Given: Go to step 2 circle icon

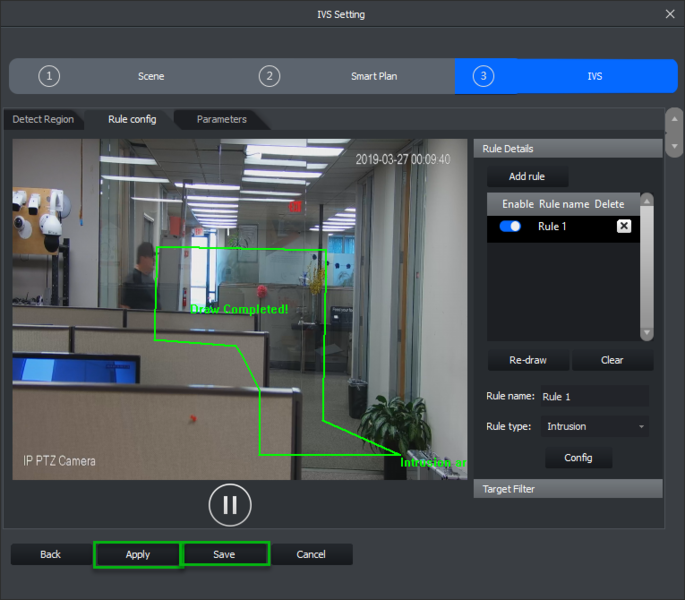Looking at the screenshot, I should [269, 76].
